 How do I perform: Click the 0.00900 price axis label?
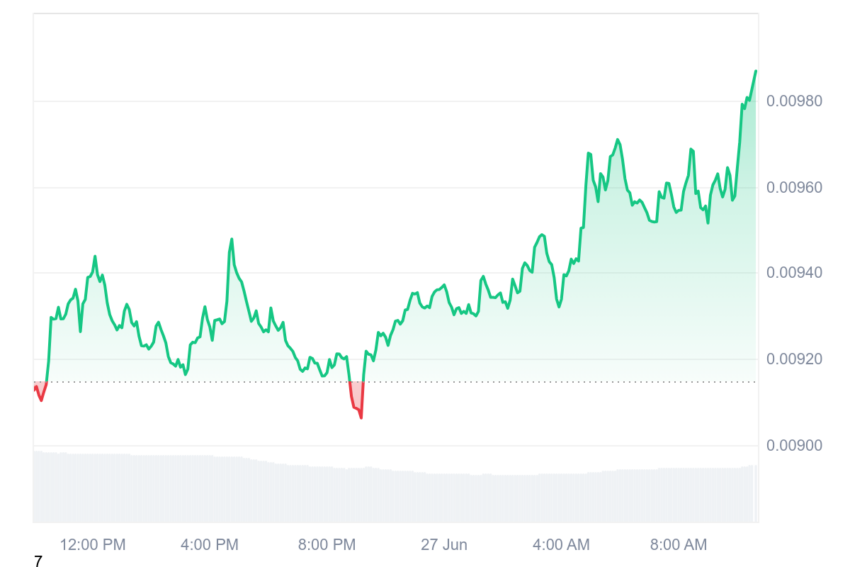pyautogui.click(x=794, y=446)
